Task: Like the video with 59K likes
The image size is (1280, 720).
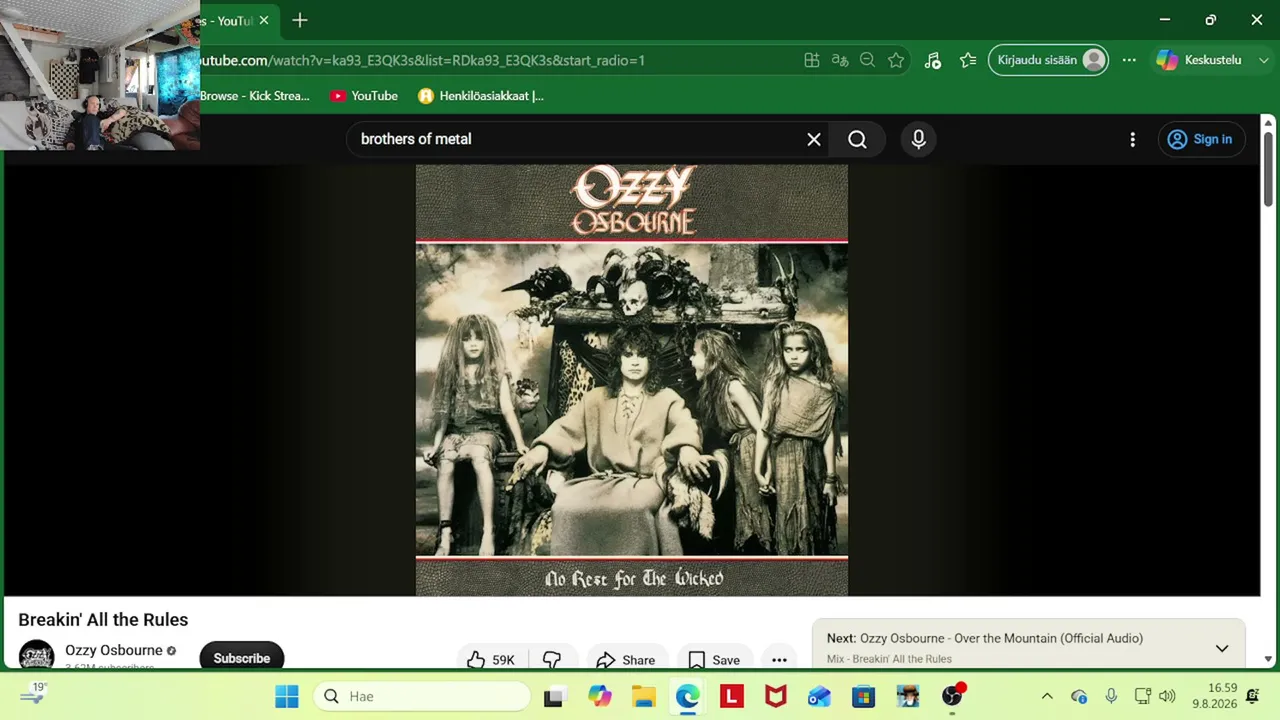Action: pyautogui.click(x=490, y=660)
